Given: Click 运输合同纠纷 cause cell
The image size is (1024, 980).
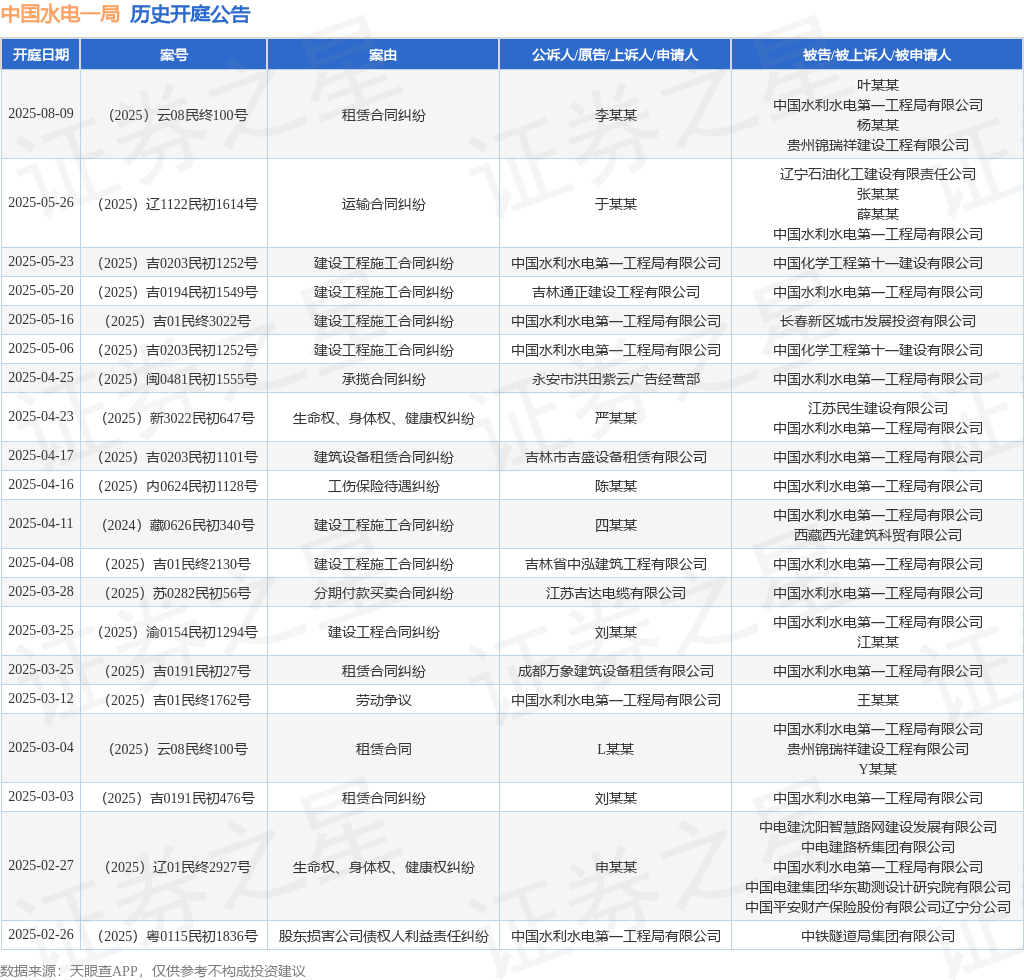Looking at the screenshot, I should (383, 204).
